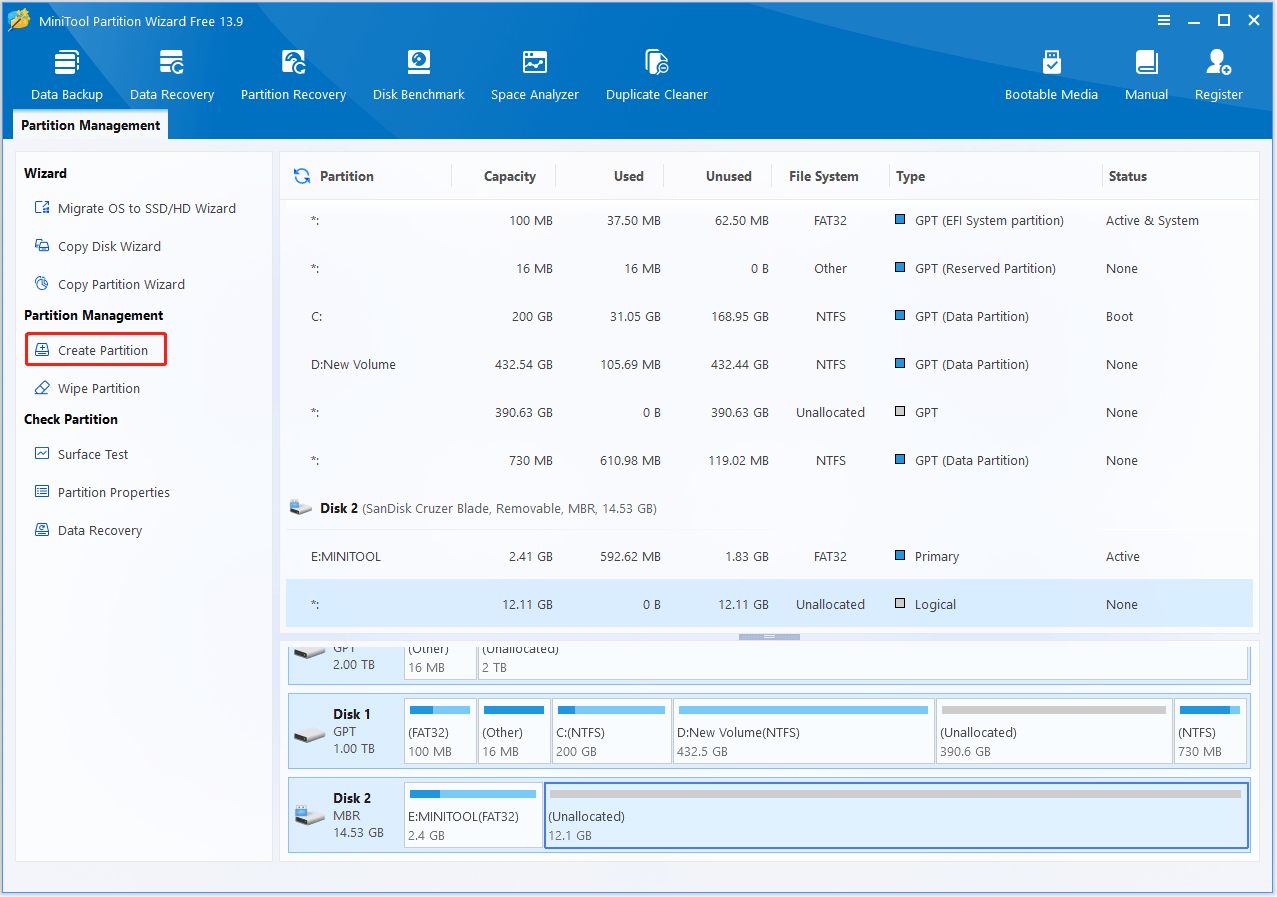Image resolution: width=1277 pixels, height=897 pixels.
Task: Select the 16 MB Reserved Partition row
Action: 769,268
